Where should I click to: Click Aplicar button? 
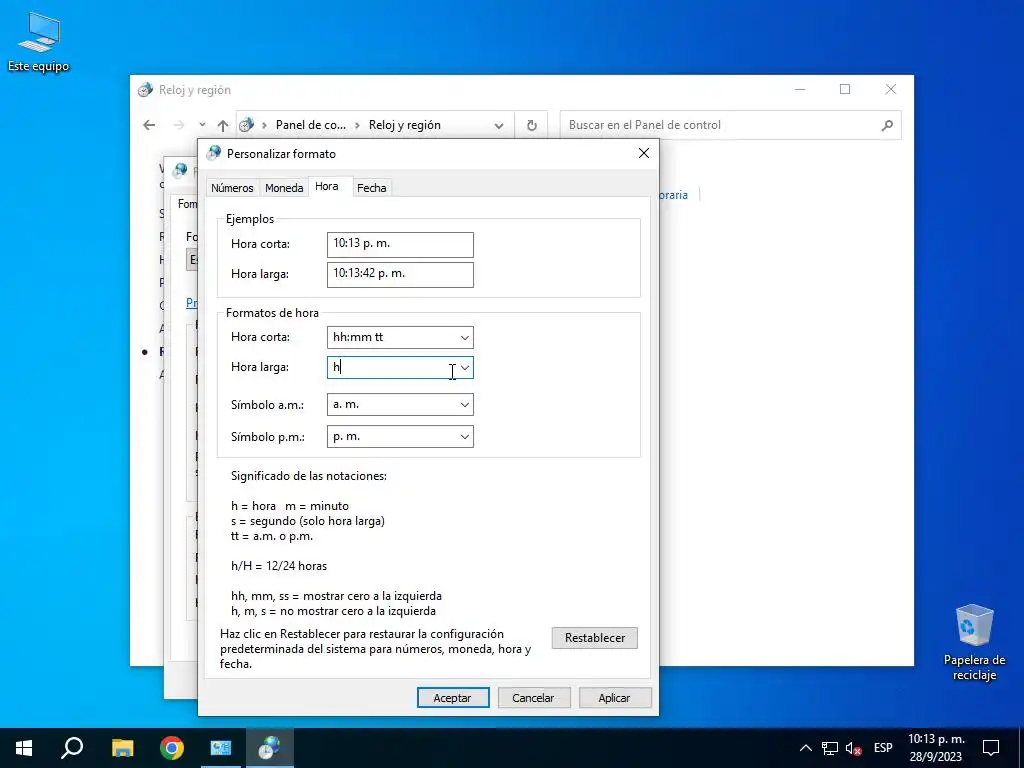tap(615, 697)
